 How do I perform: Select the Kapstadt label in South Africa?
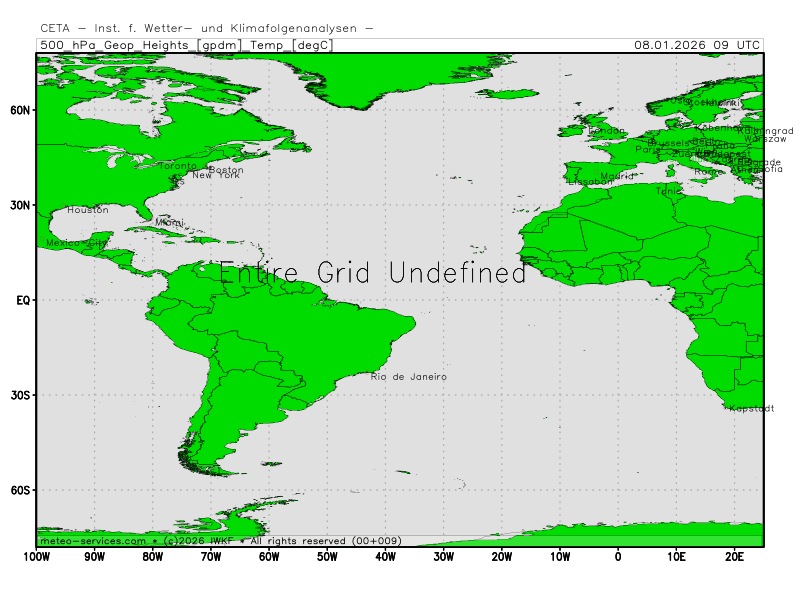(x=750, y=408)
